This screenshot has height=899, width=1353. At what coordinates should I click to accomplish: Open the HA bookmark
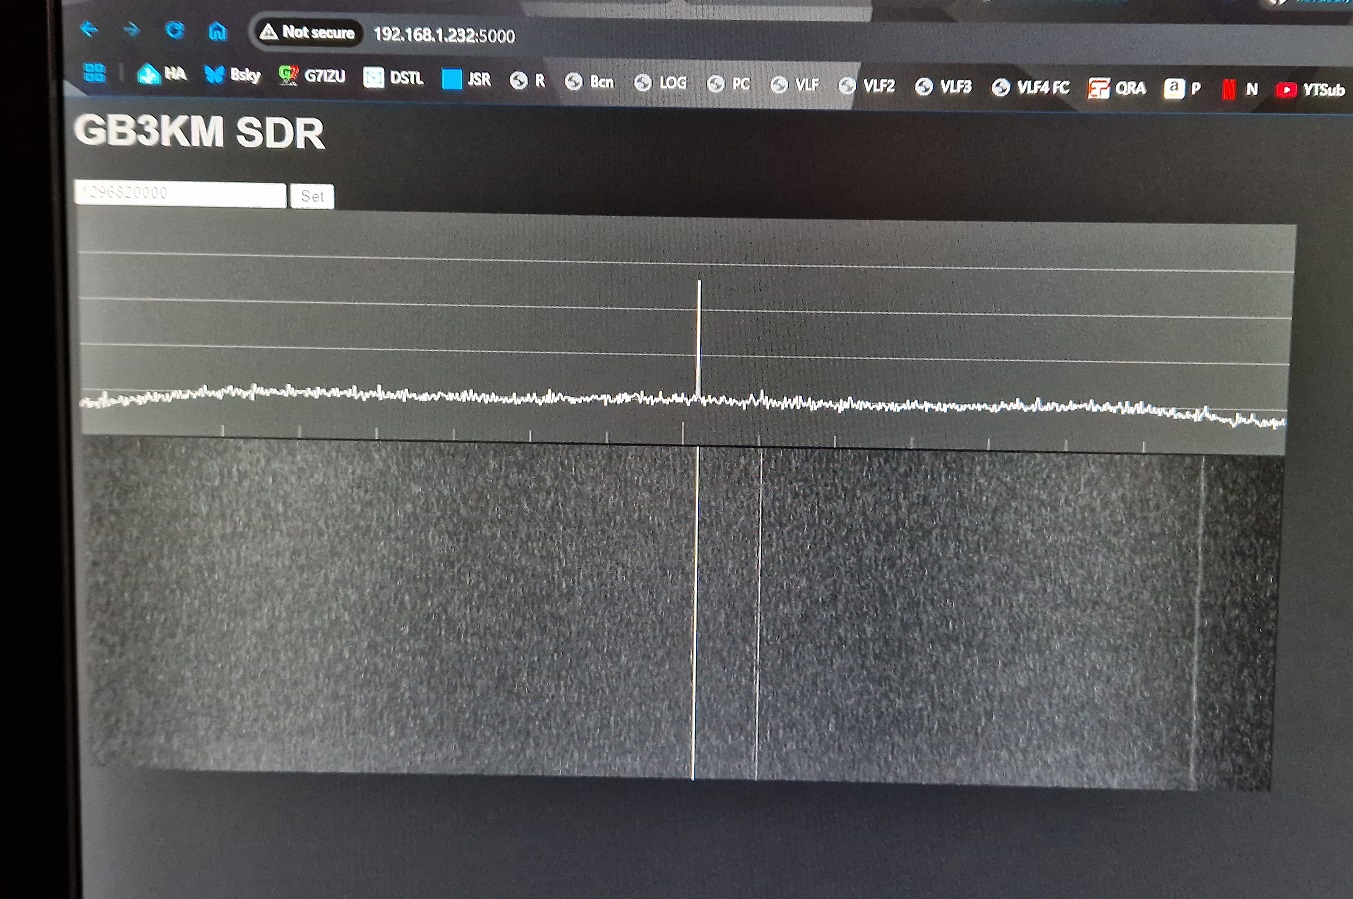[x=162, y=74]
